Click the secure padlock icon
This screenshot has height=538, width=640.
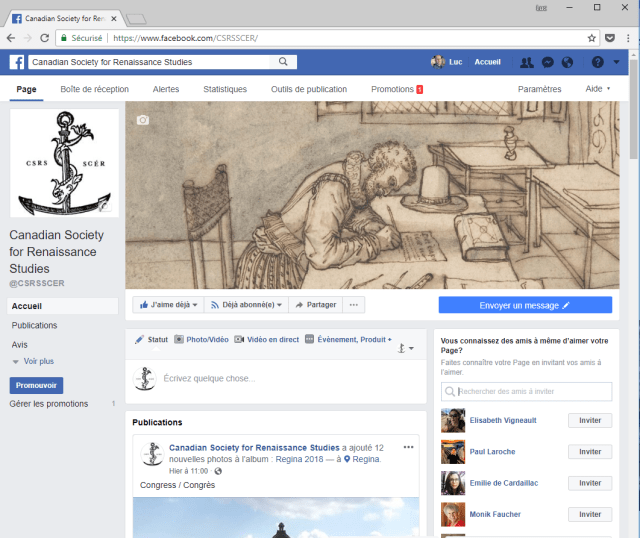(x=64, y=38)
